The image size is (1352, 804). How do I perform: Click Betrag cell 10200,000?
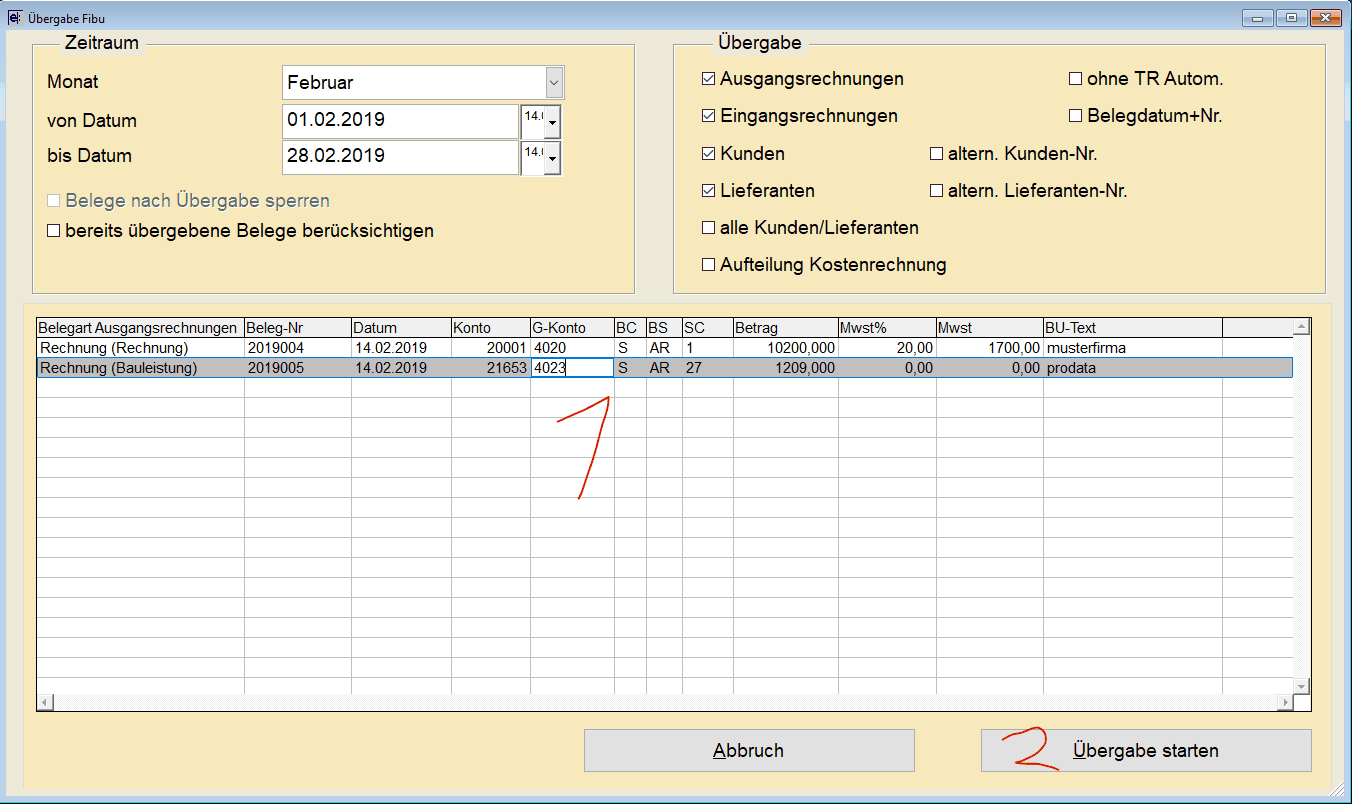(x=785, y=348)
